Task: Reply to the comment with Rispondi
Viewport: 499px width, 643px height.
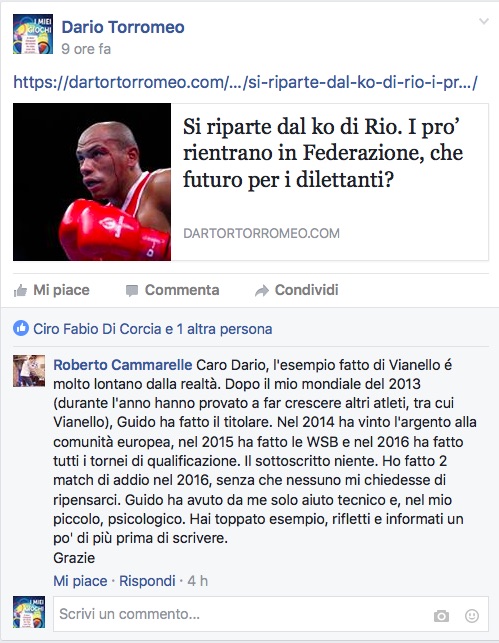Action: 147,581
